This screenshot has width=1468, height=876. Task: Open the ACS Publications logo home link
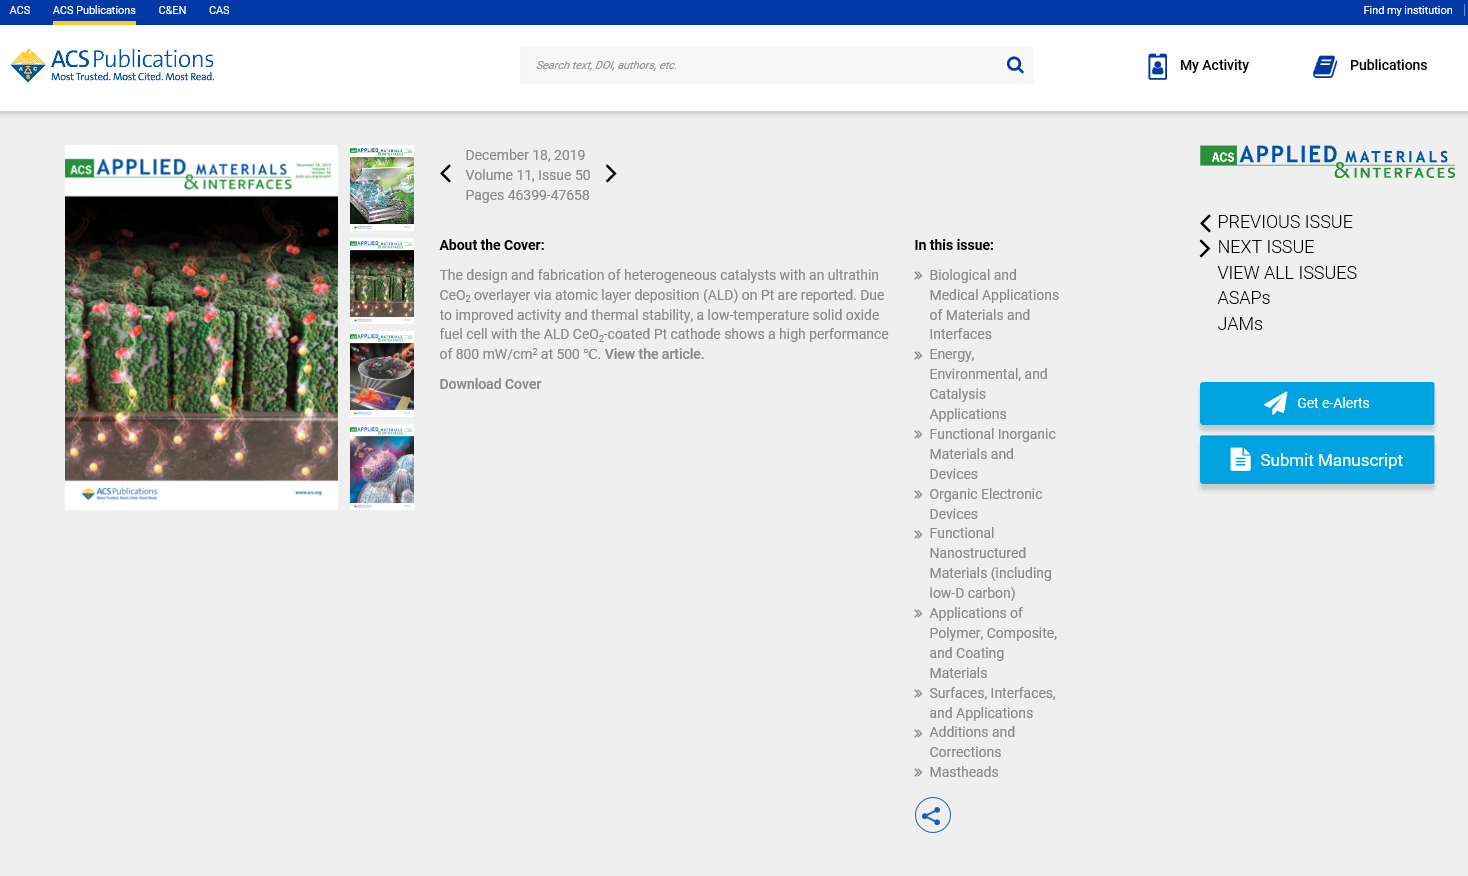coord(112,65)
